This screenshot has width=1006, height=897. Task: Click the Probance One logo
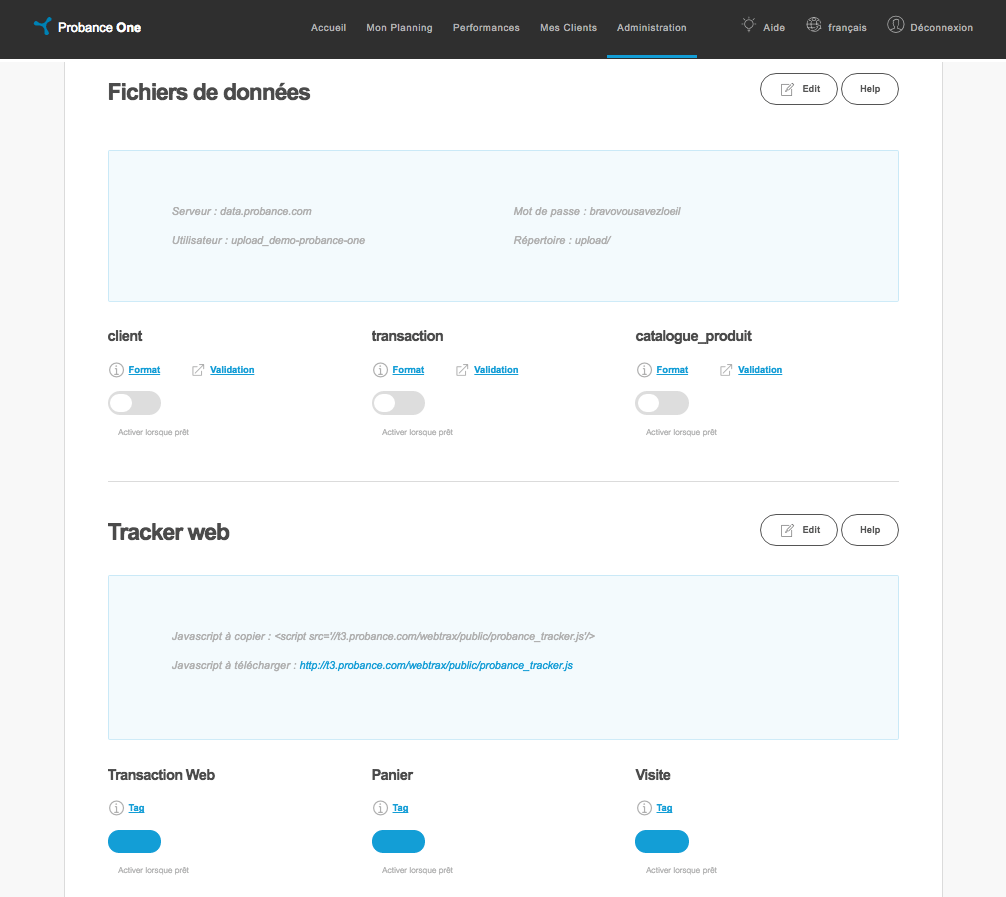pos(86,27)
